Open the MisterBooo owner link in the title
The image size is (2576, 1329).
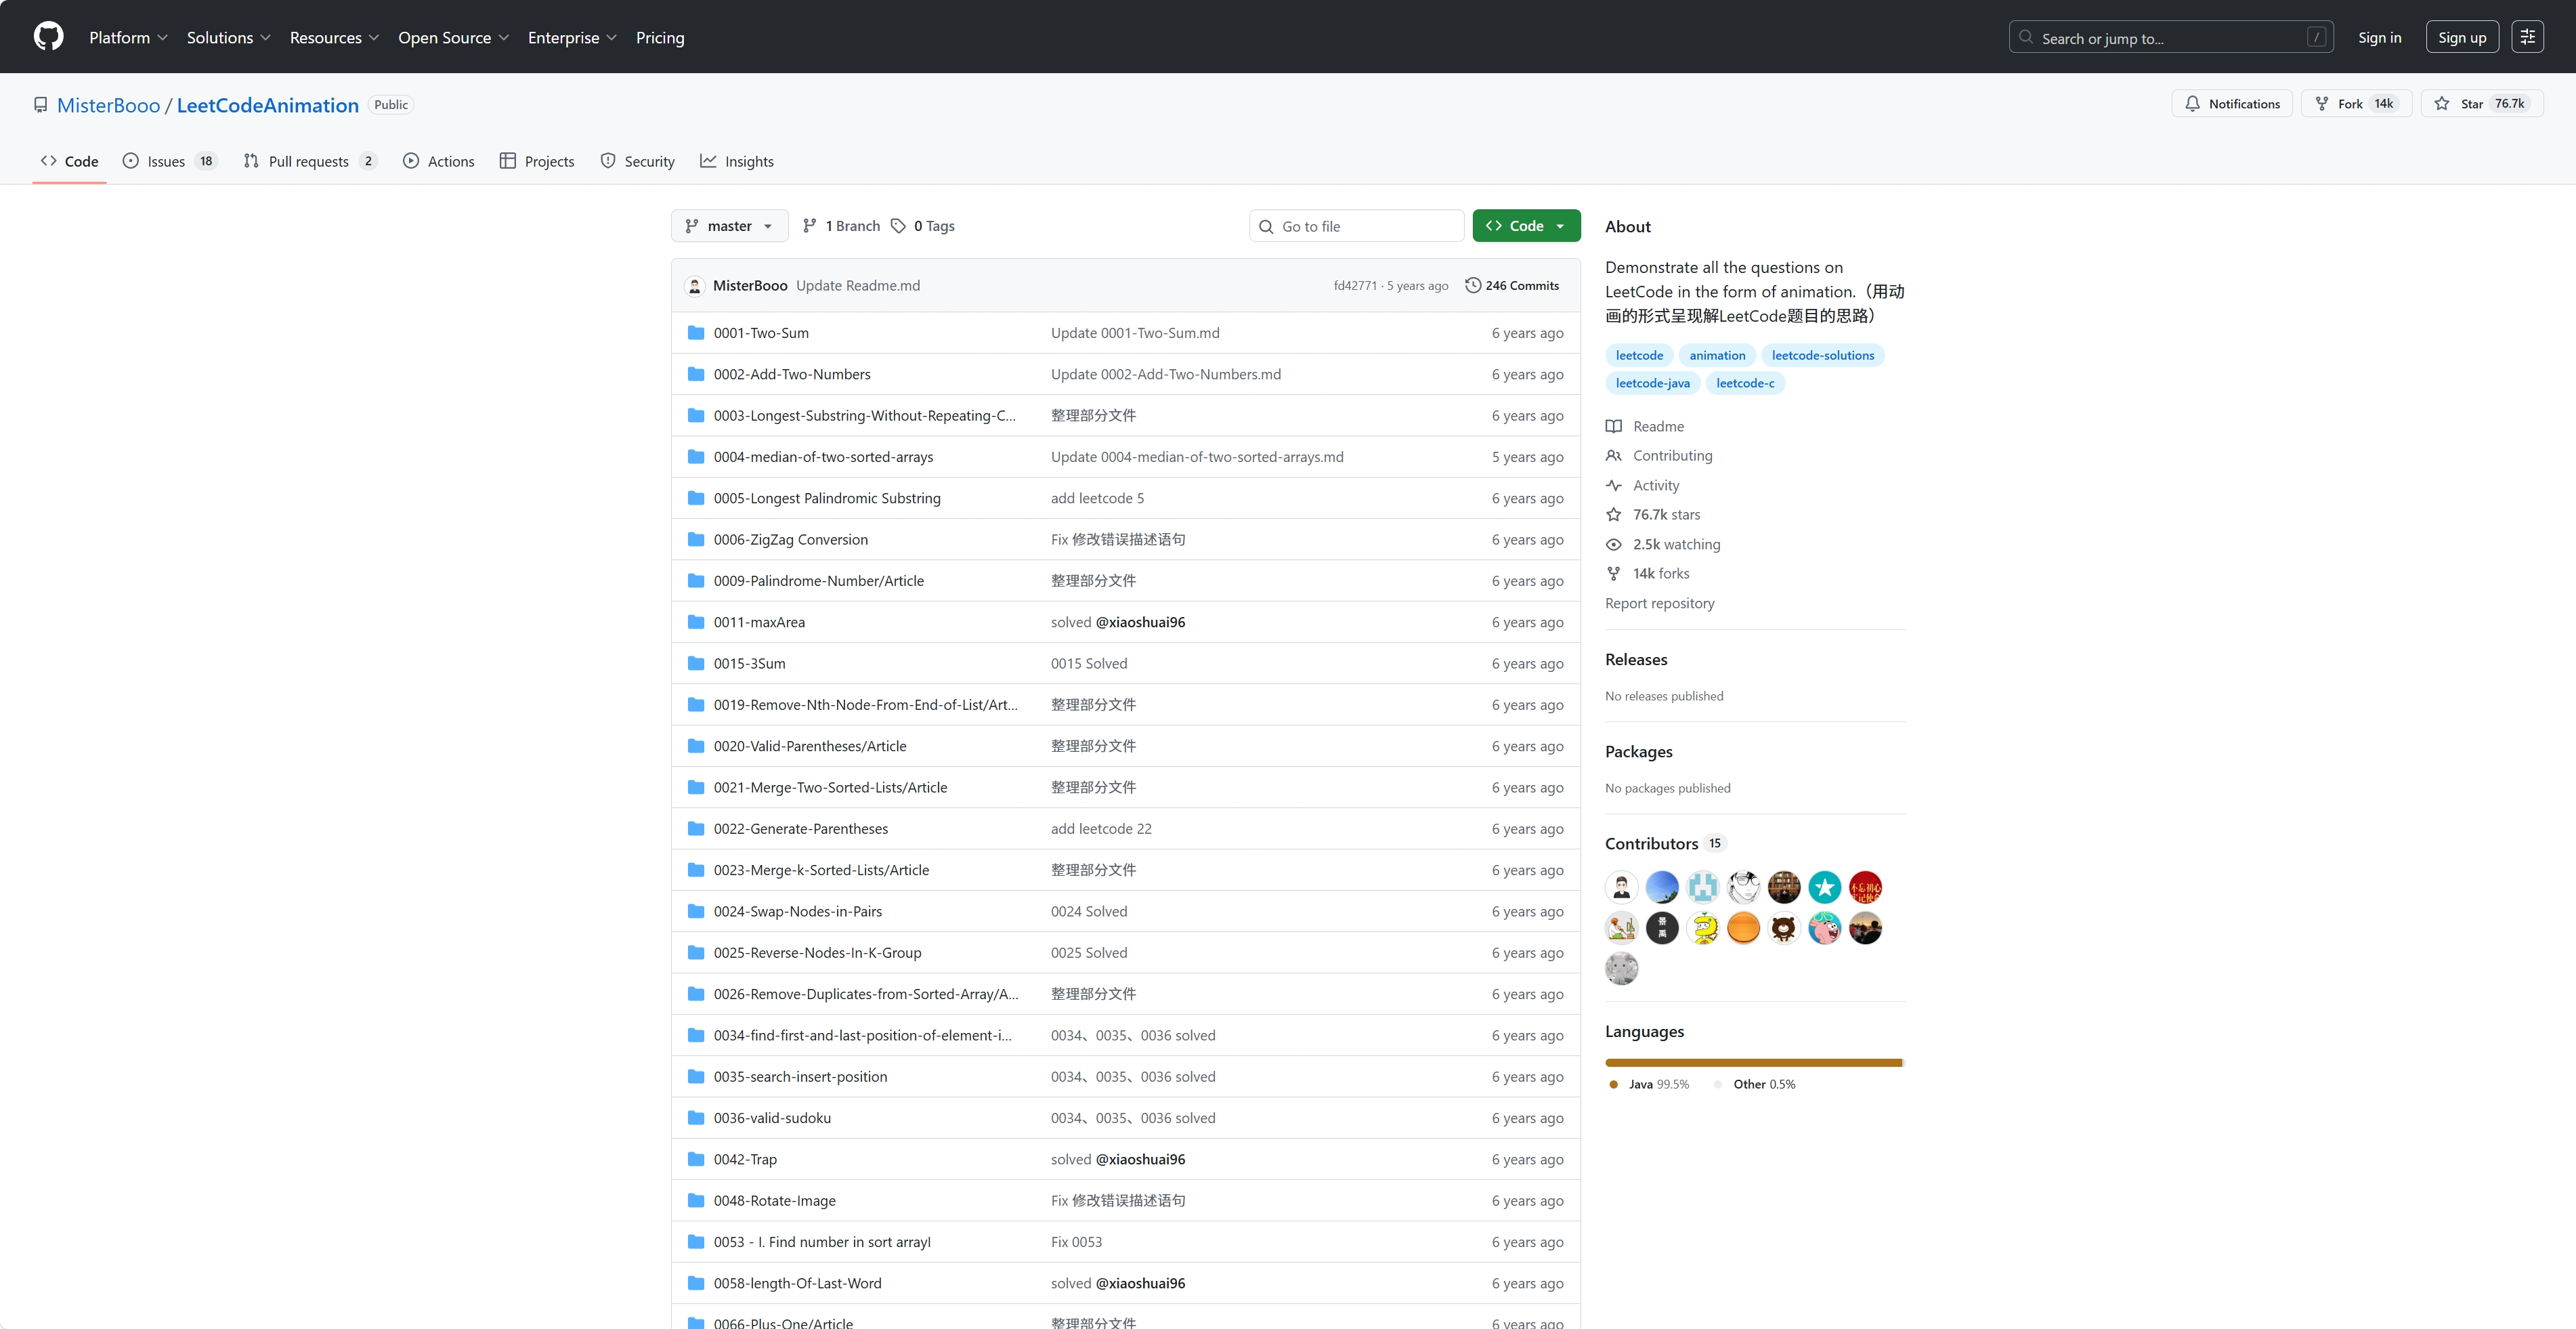coord(108,105)
